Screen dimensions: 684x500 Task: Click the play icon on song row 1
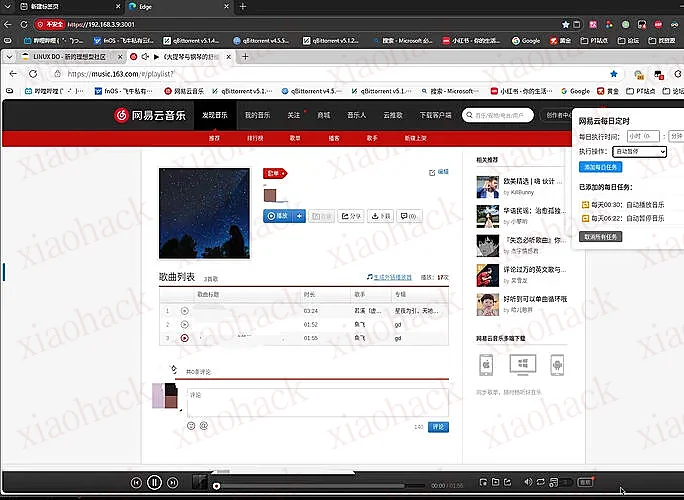(184, 311)
